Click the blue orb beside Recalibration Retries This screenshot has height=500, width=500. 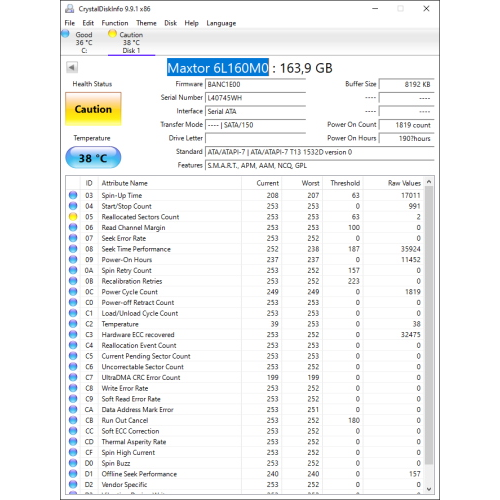pos(73,281)
